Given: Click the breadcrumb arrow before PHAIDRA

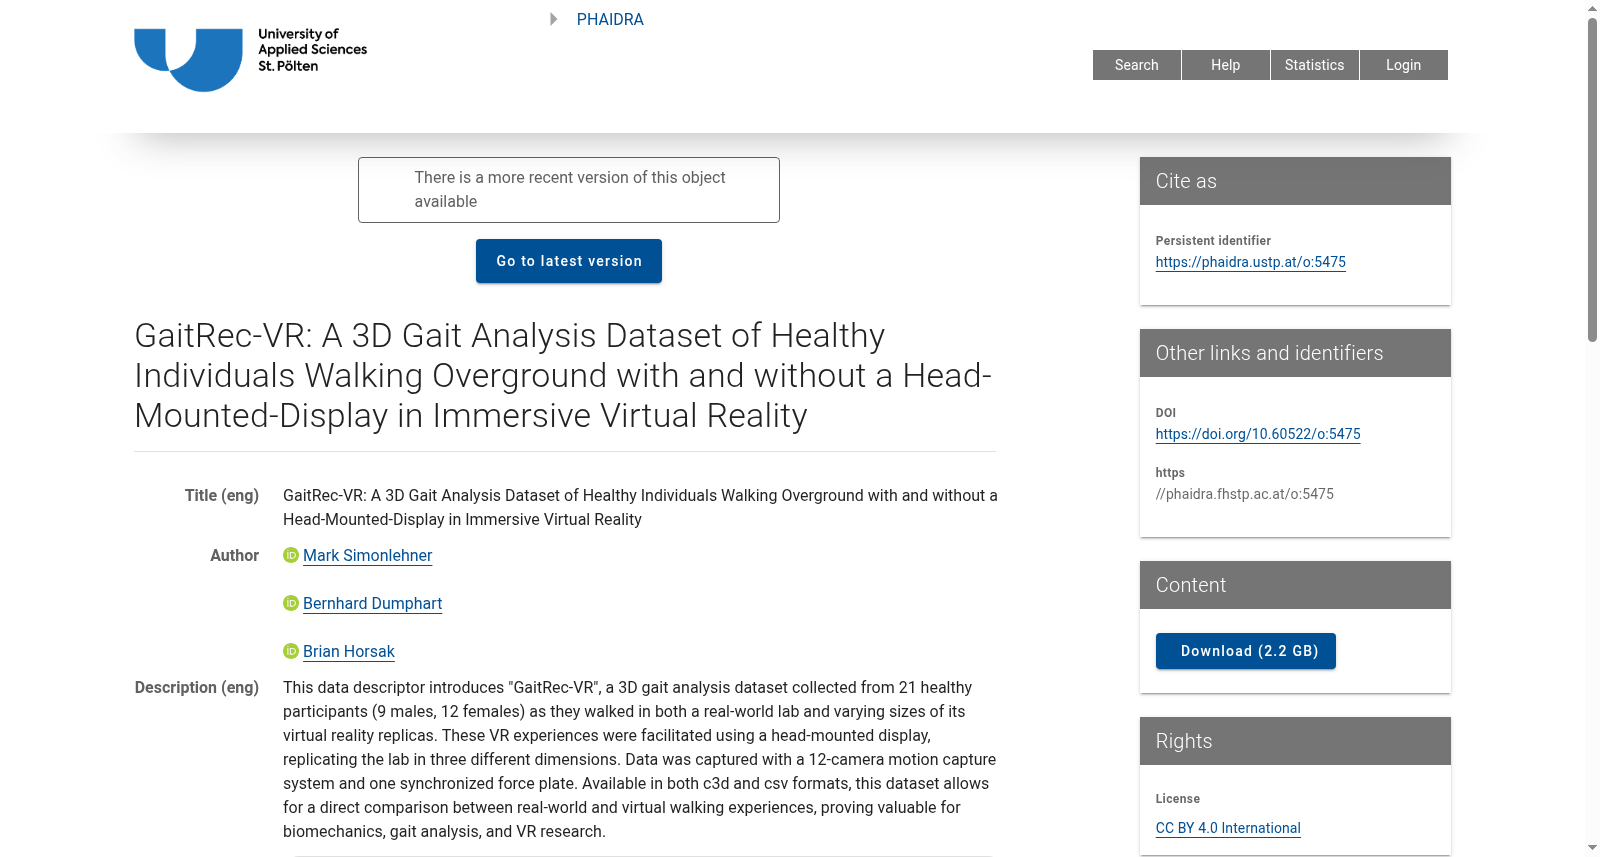Looking at the screenshot, I should [x=554, y=19].
